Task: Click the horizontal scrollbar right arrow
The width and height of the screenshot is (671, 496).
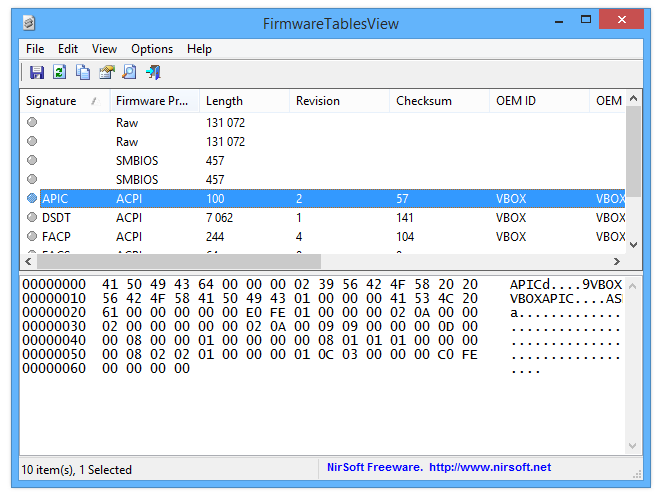Action: pyautogui.click(x=617, y=261)
